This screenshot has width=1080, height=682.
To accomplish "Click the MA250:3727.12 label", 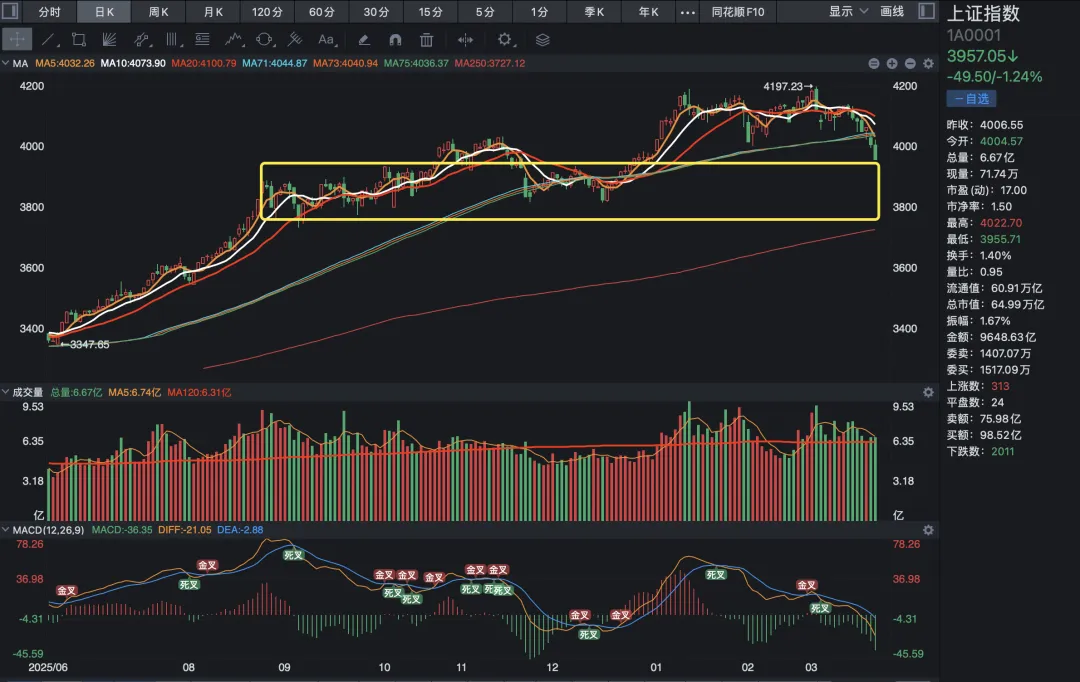I will click(490, 63).
